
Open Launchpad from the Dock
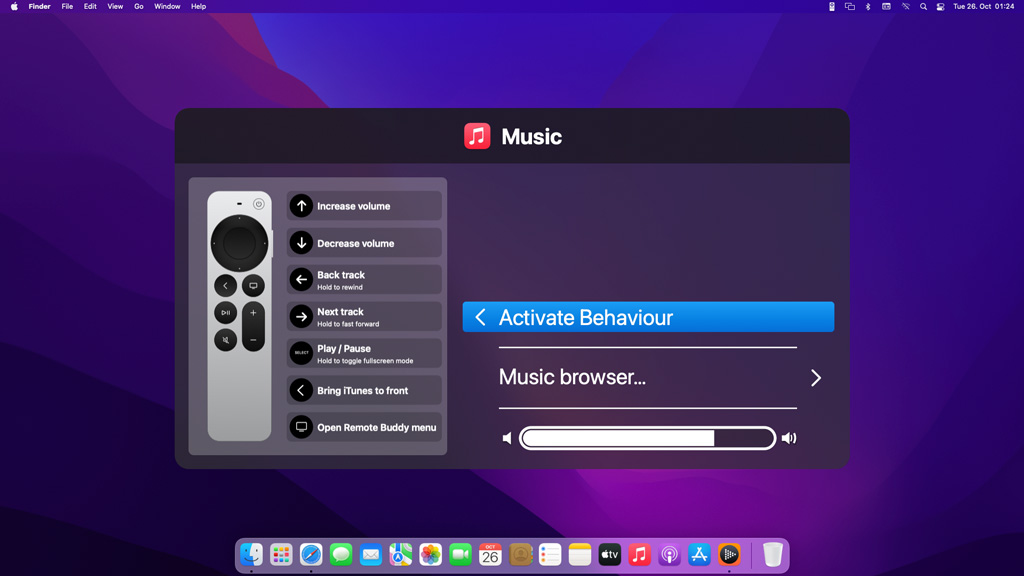pos(281,554)
